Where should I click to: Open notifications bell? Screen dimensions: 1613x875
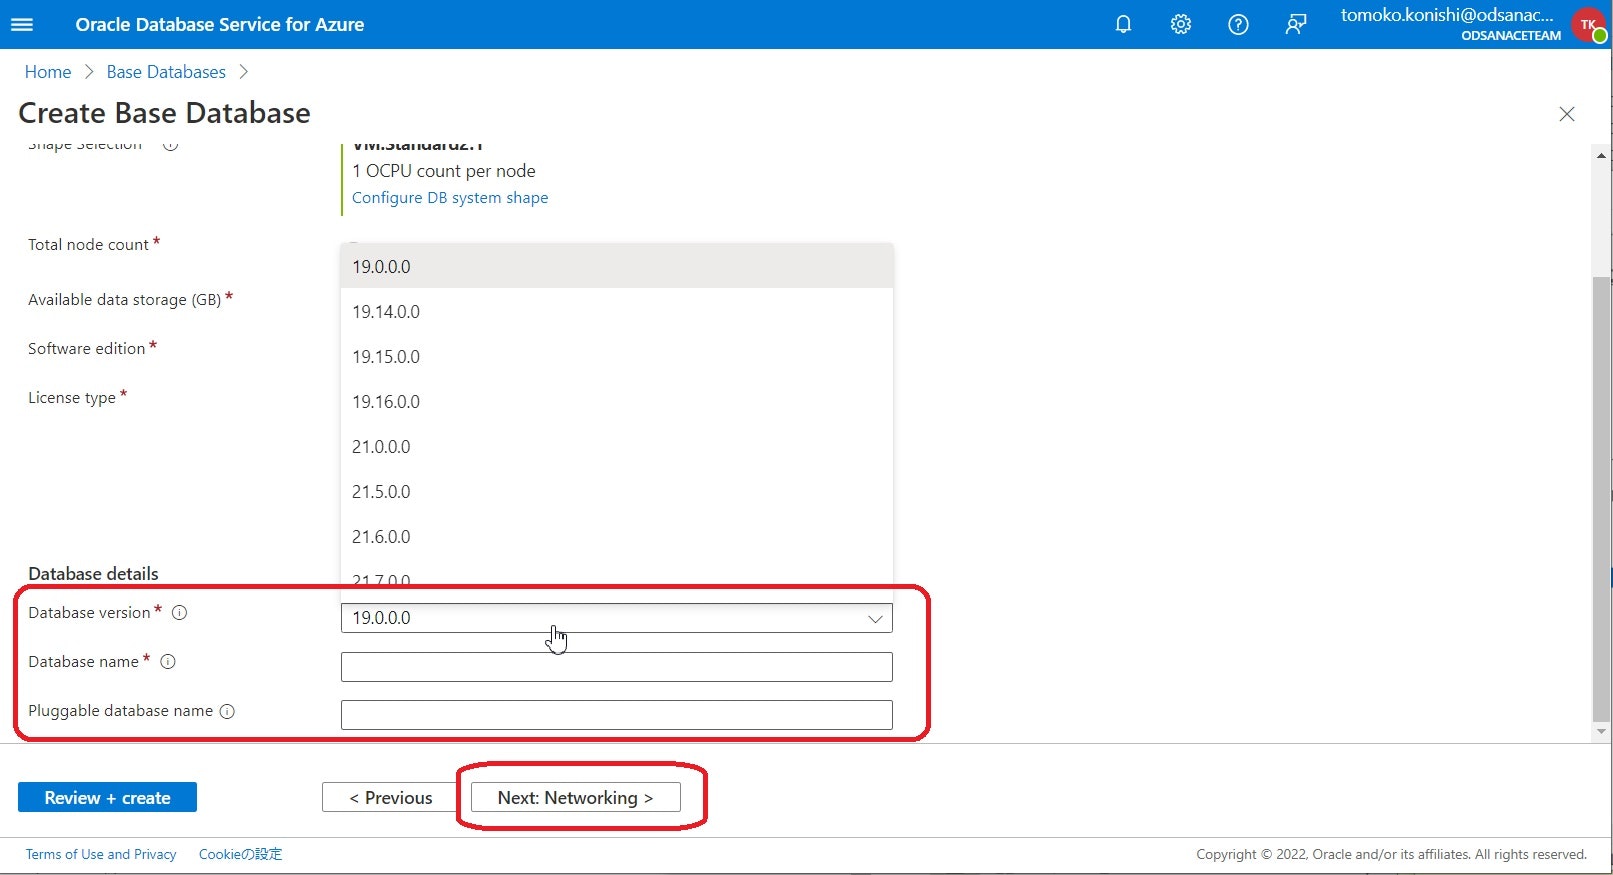(x=1123, y=25)
